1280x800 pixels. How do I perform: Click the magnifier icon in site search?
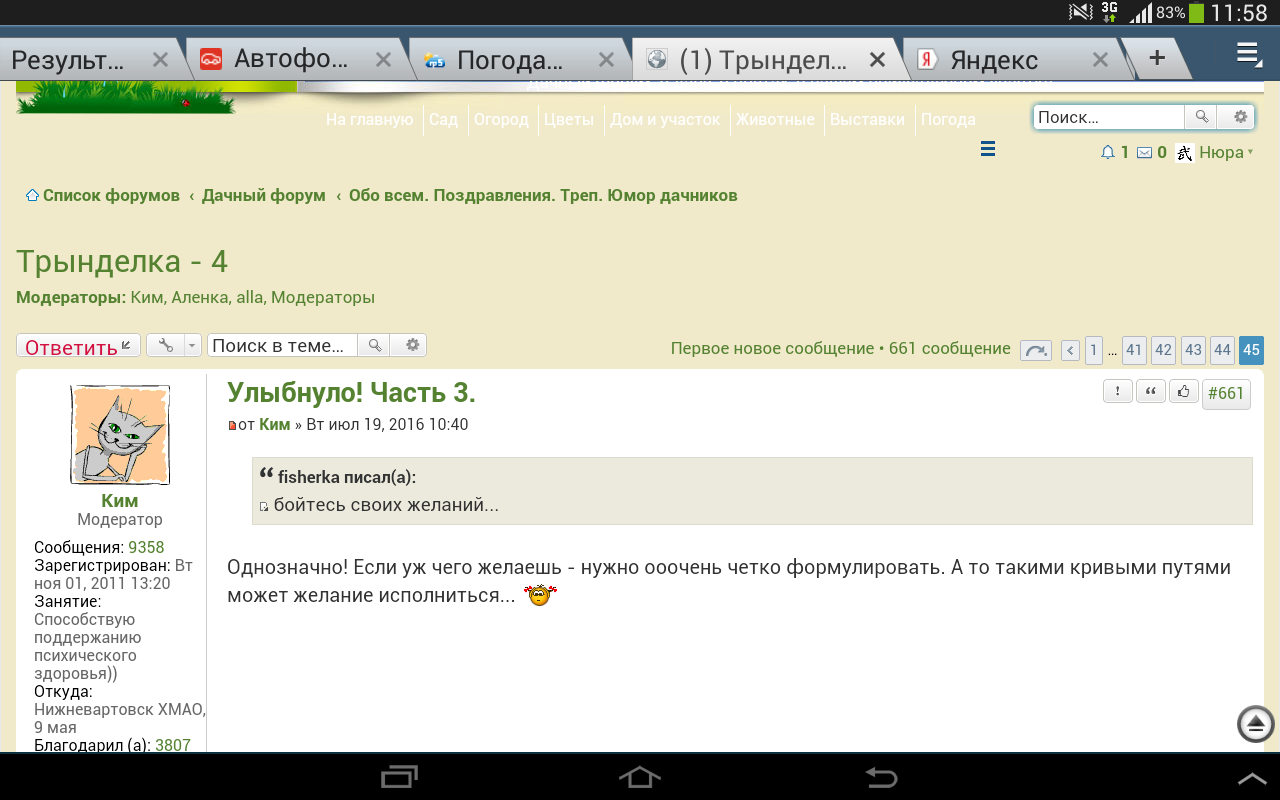[x=1201, y=117]
